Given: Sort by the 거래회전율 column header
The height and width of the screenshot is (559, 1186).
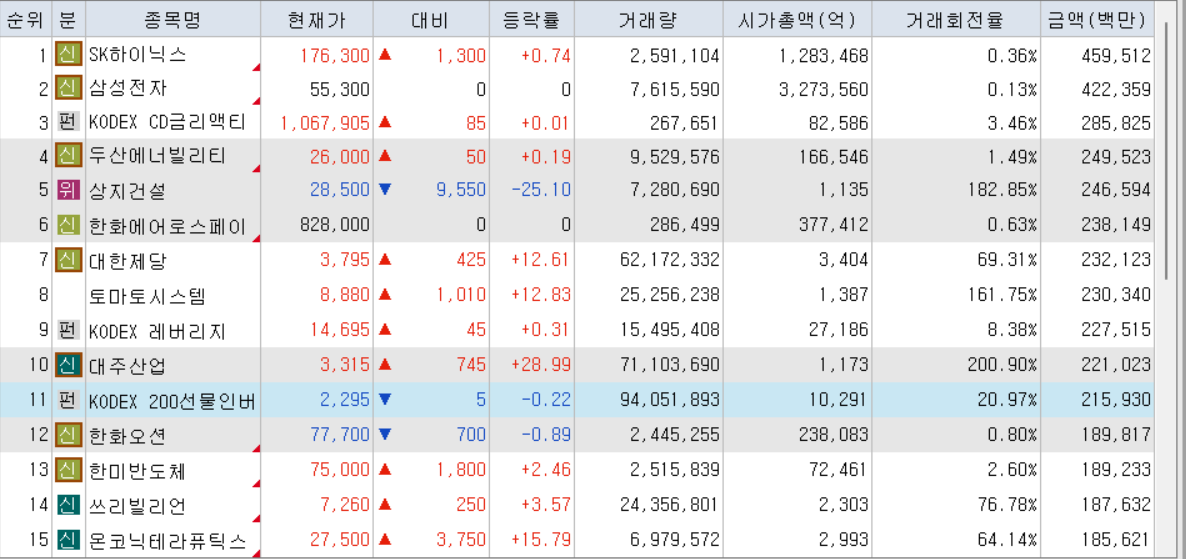Looking at the screenshot, I should click(x=956, y=21).
